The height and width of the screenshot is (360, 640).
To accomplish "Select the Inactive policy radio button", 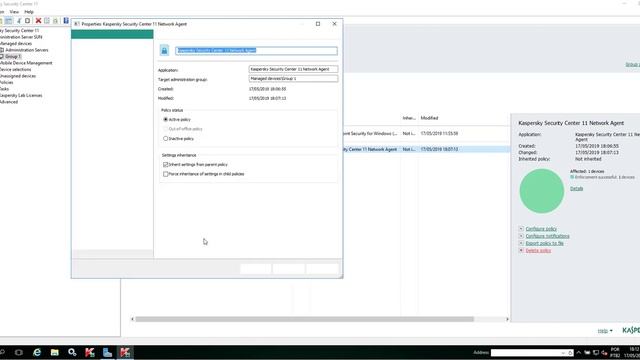I will 165,138.
